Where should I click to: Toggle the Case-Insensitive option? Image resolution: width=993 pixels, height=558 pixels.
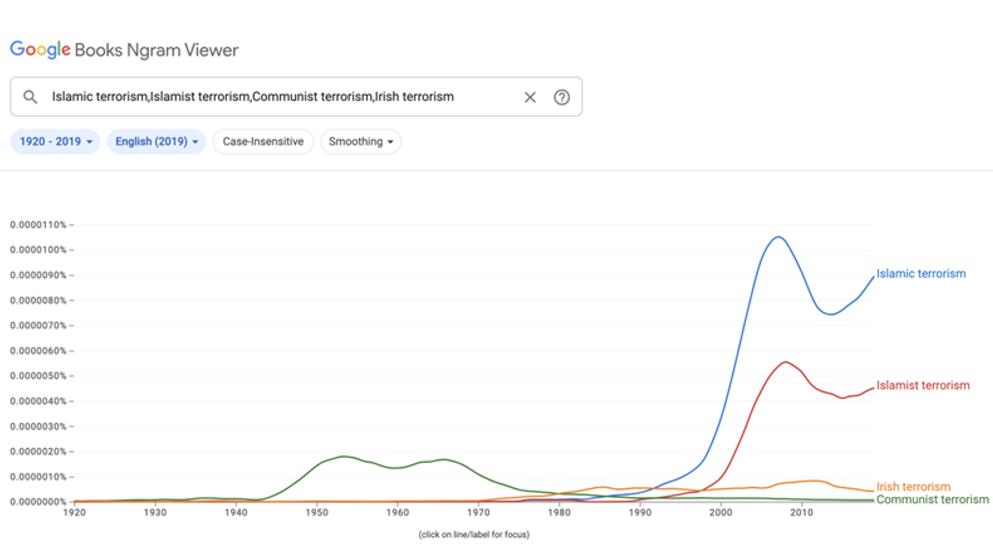pyautogui.click(x=263, y=141)
